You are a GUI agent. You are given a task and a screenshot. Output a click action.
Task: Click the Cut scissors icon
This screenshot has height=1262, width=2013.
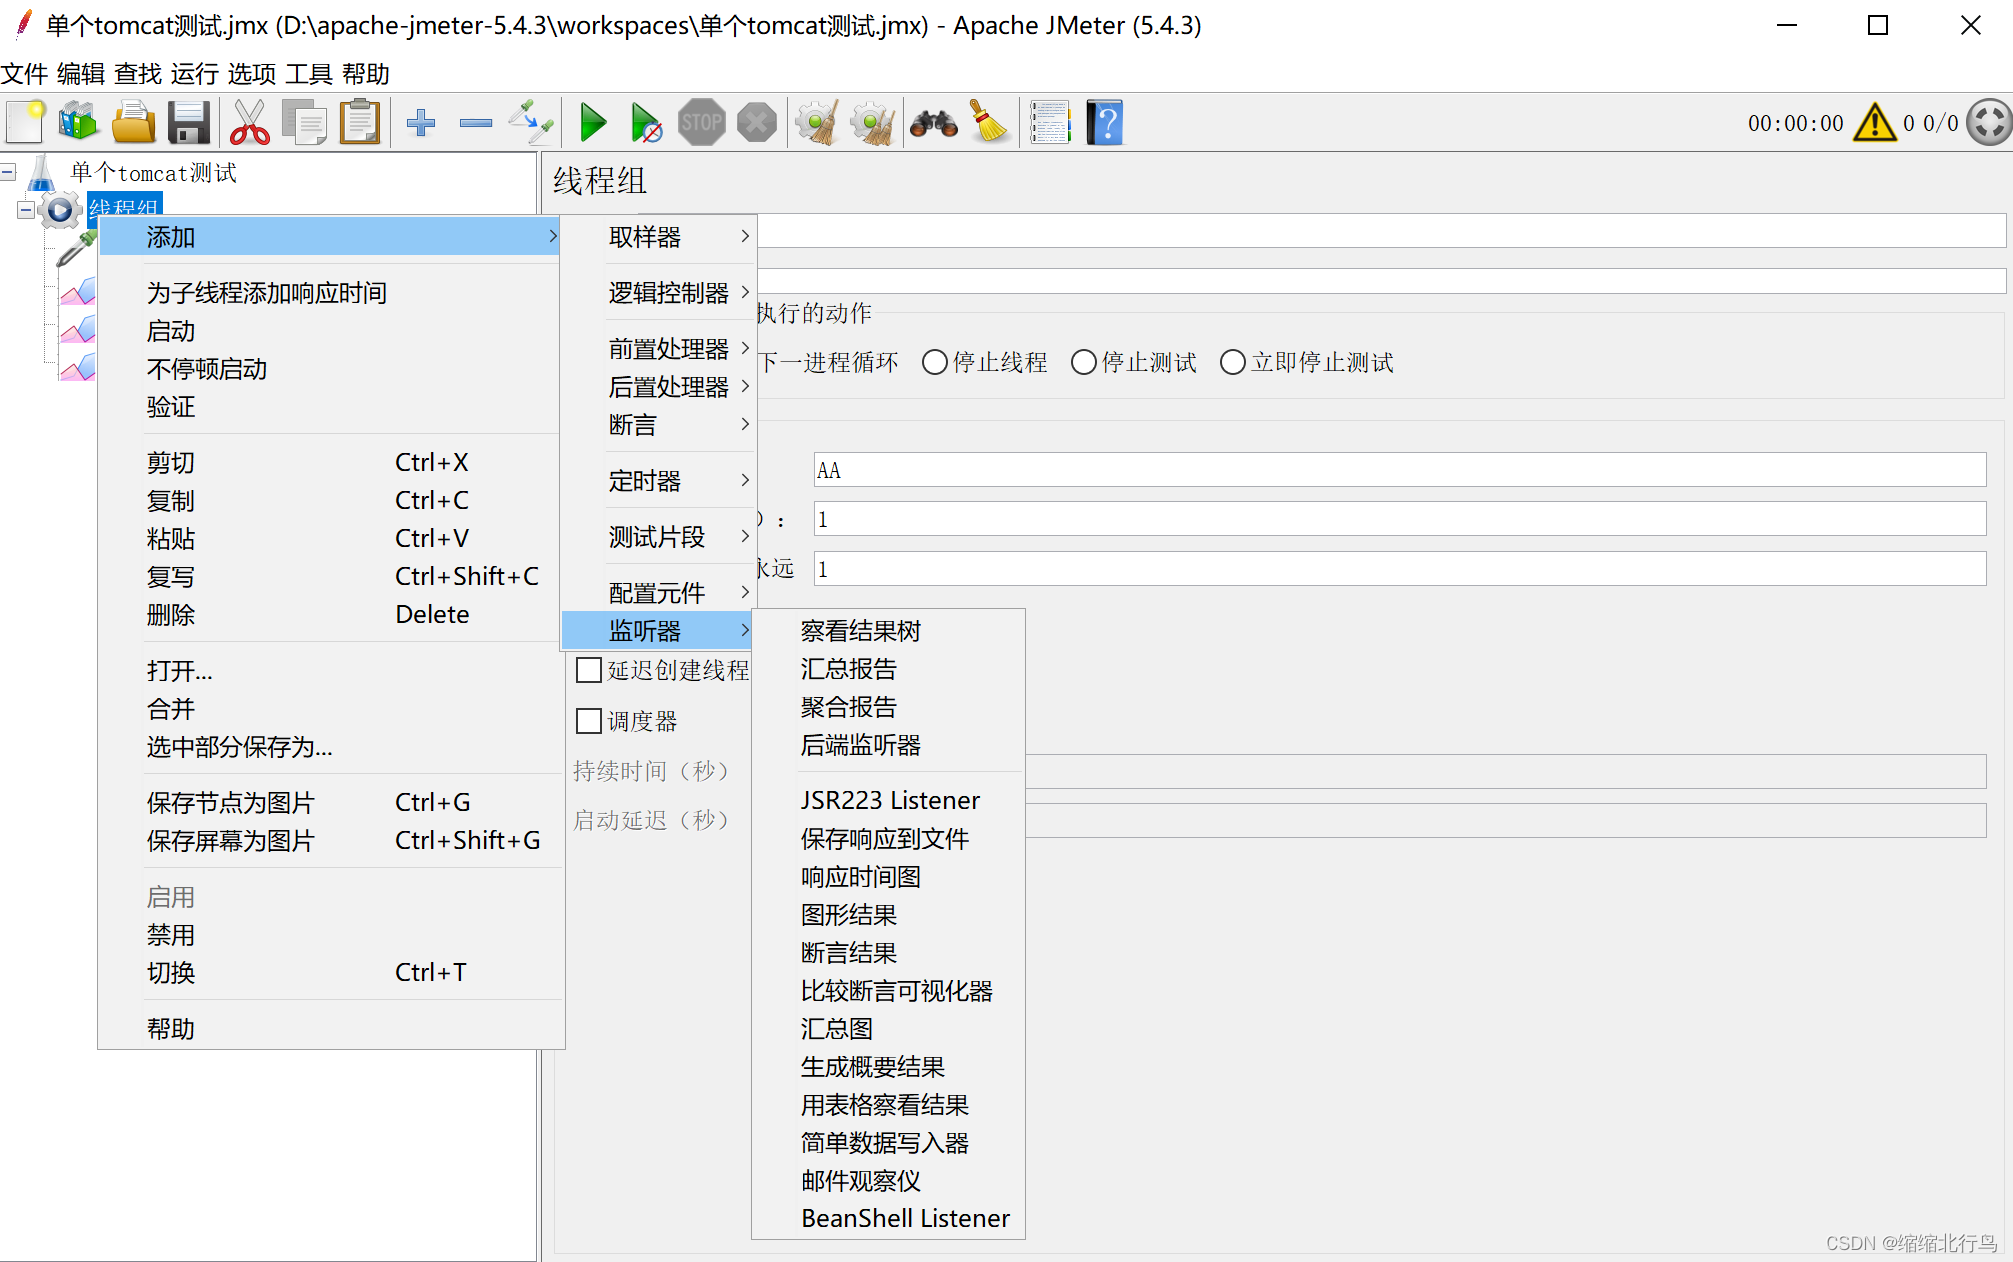[x=249, y=123]
